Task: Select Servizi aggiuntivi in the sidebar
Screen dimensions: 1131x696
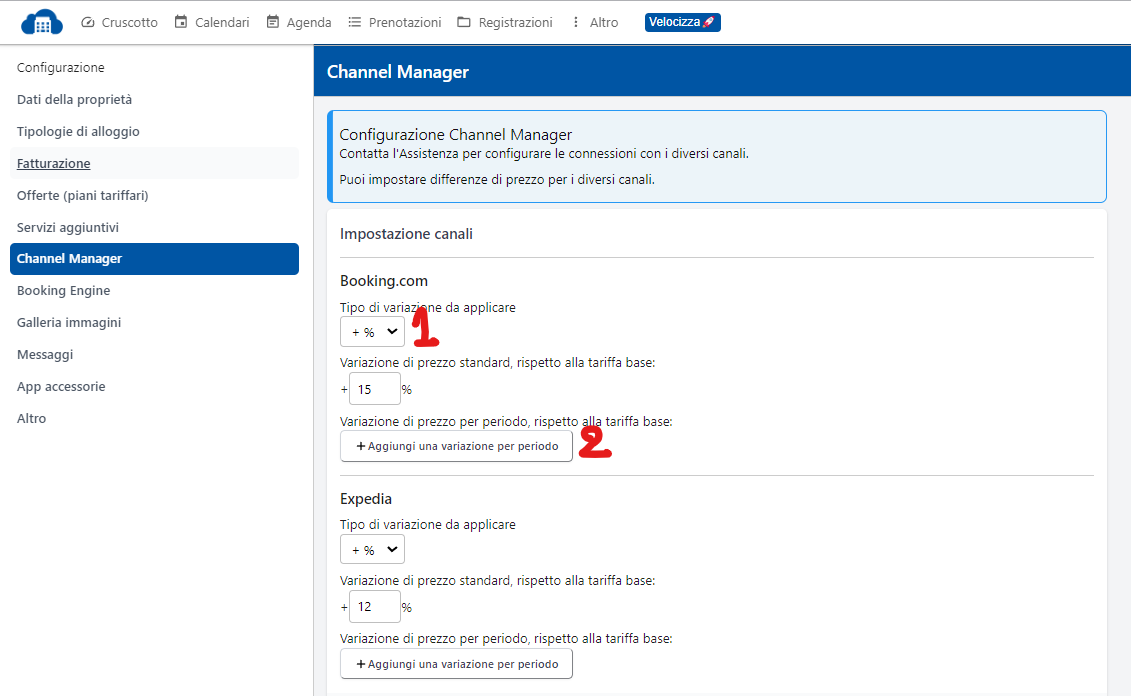Action: click(68, 227)
